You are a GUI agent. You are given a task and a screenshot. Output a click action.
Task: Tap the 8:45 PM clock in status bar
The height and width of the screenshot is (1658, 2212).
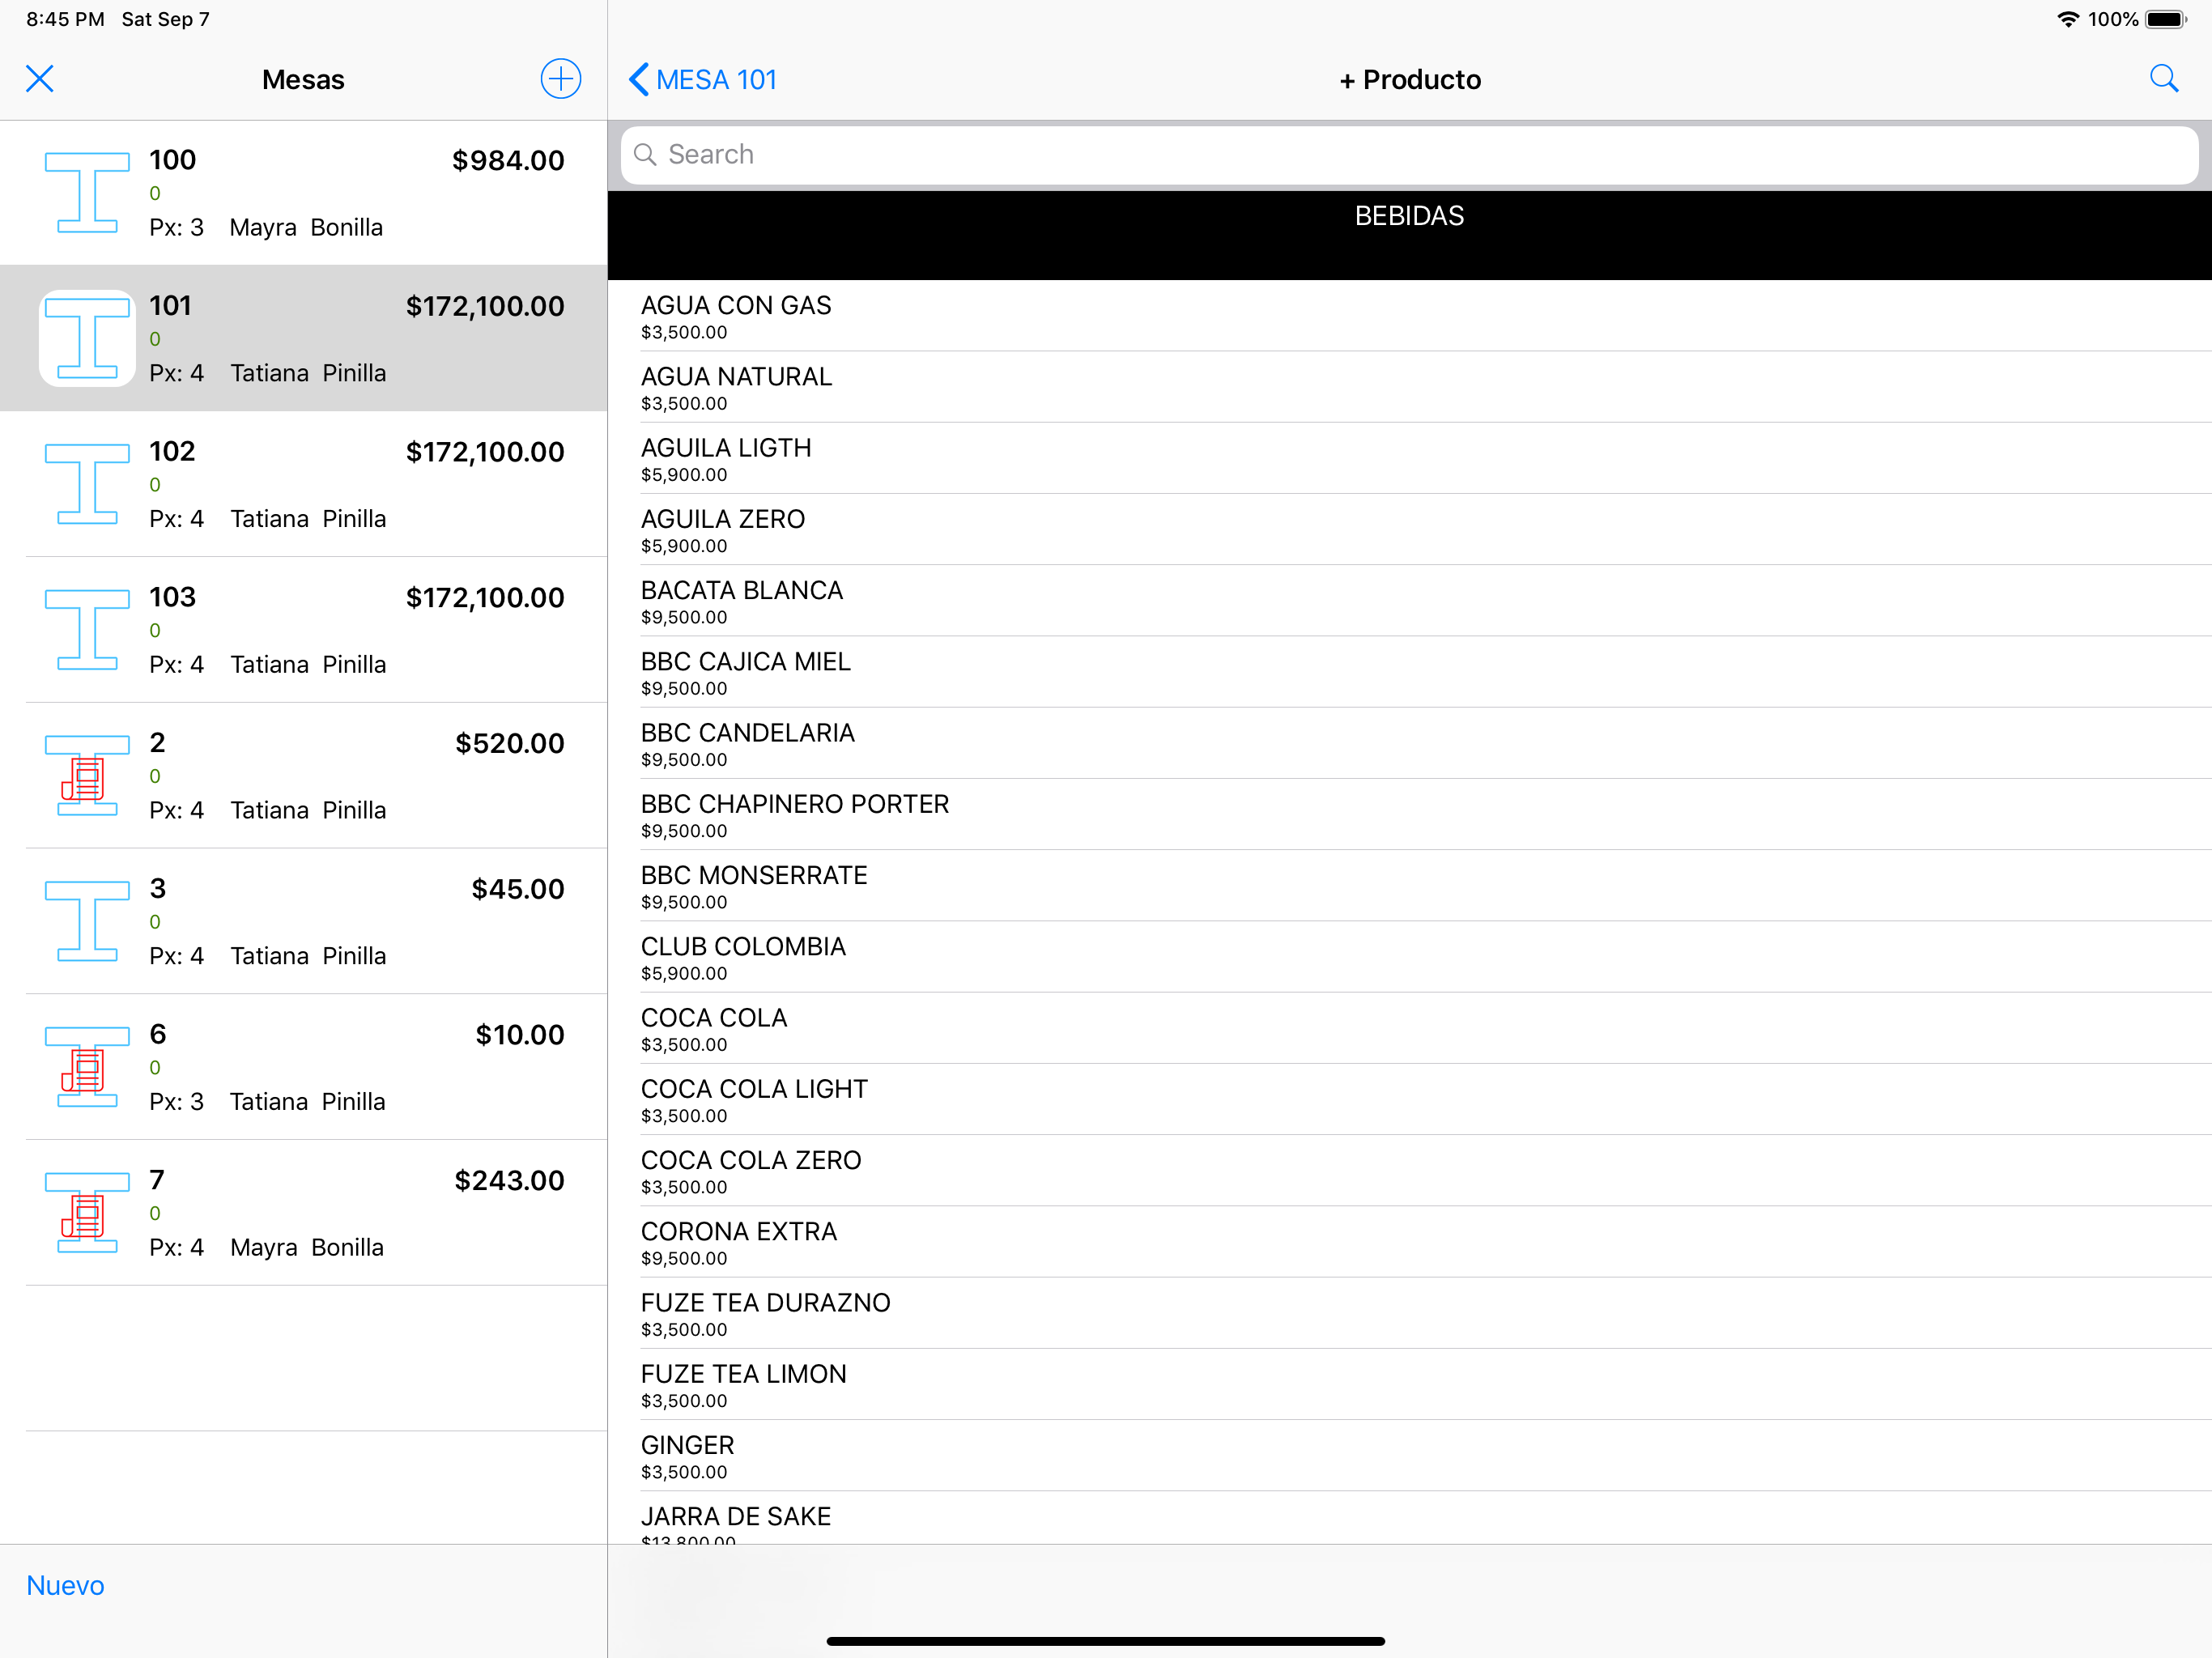tap(65, 19)
